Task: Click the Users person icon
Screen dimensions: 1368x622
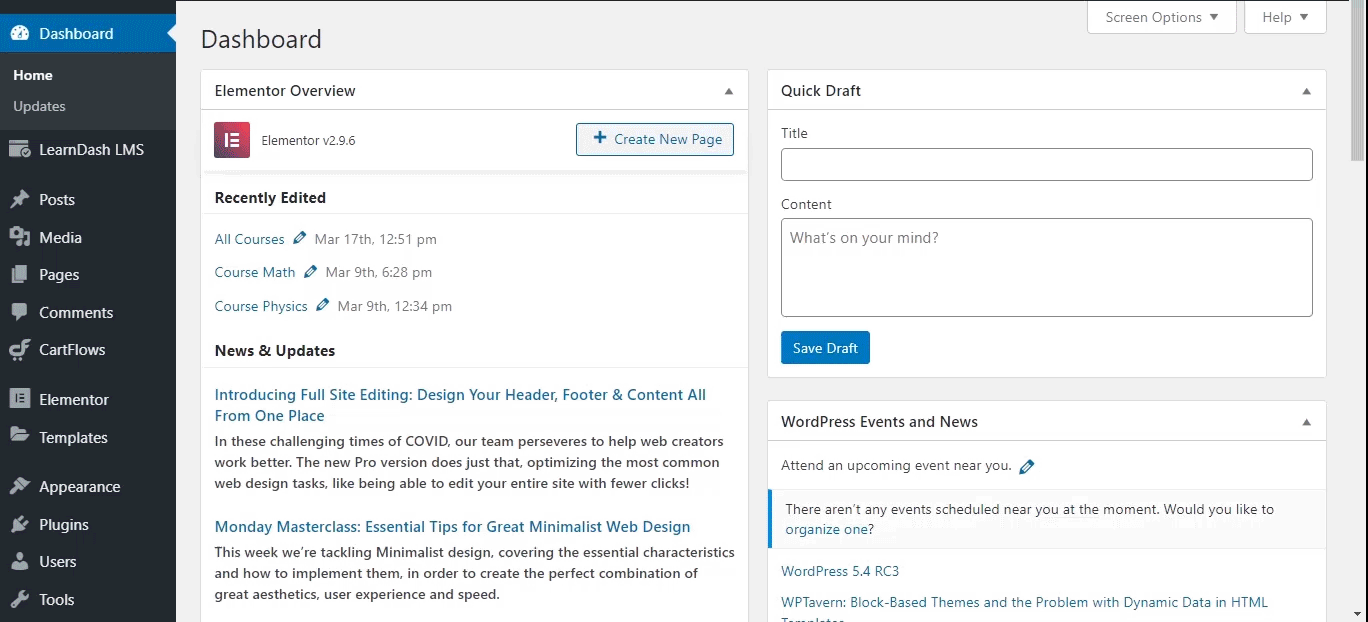Action: [x=20, y=562]
